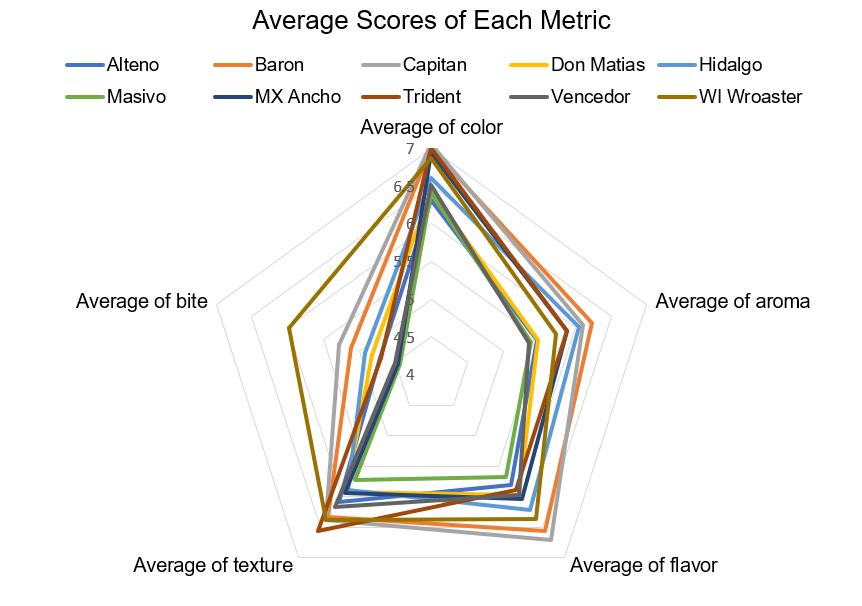Select the Hidalgo legend entry

pos(731,66)
